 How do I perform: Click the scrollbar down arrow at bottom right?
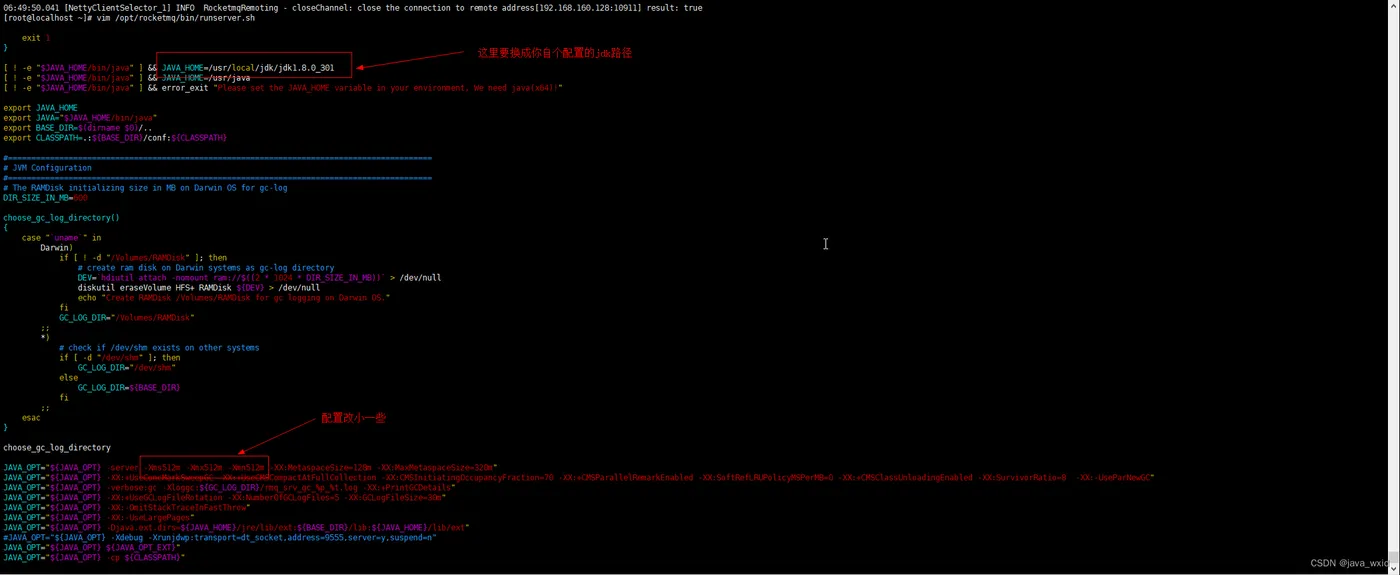pyautogui.click(x=1394, y=569)
